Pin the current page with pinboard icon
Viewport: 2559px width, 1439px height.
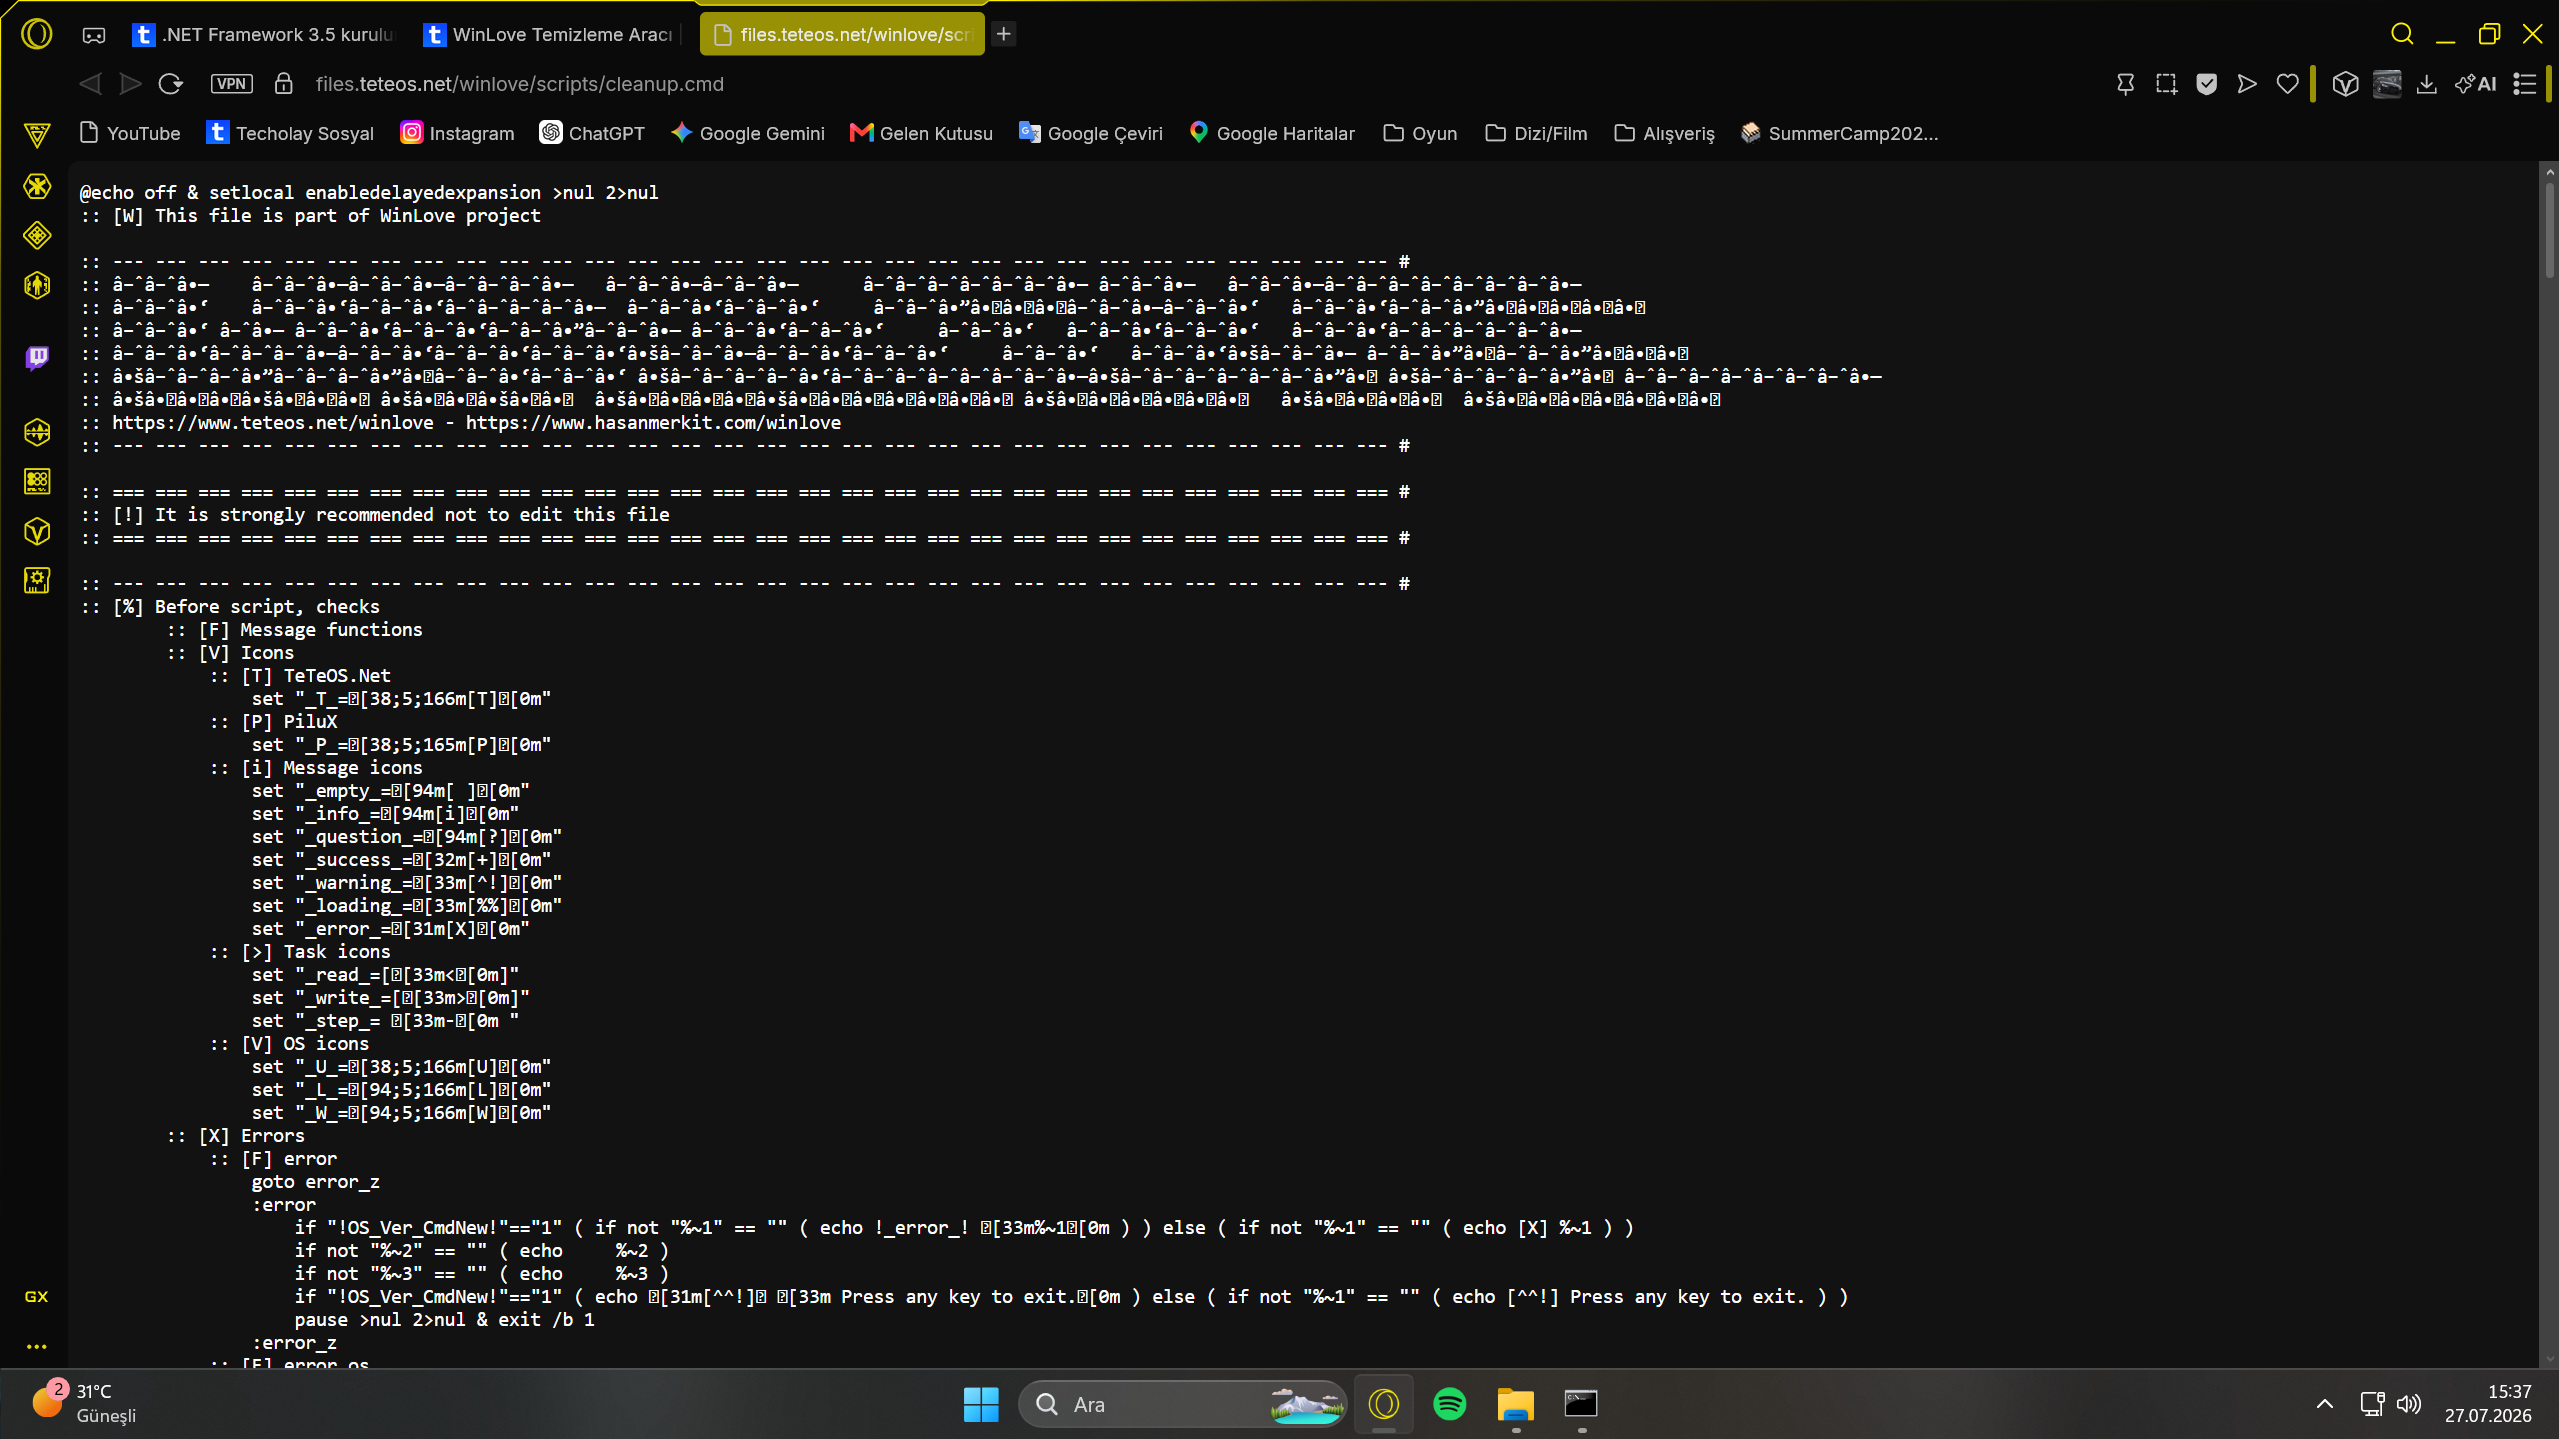click(x=2126, y=84)
